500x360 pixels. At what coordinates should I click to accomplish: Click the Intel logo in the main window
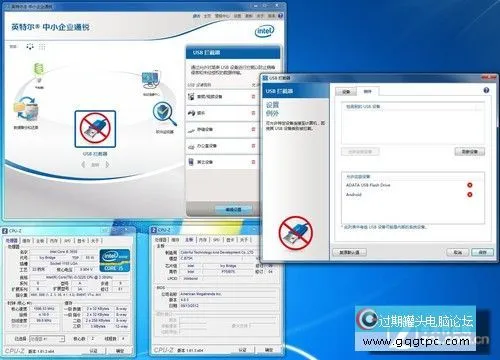(x=264, y=32)
